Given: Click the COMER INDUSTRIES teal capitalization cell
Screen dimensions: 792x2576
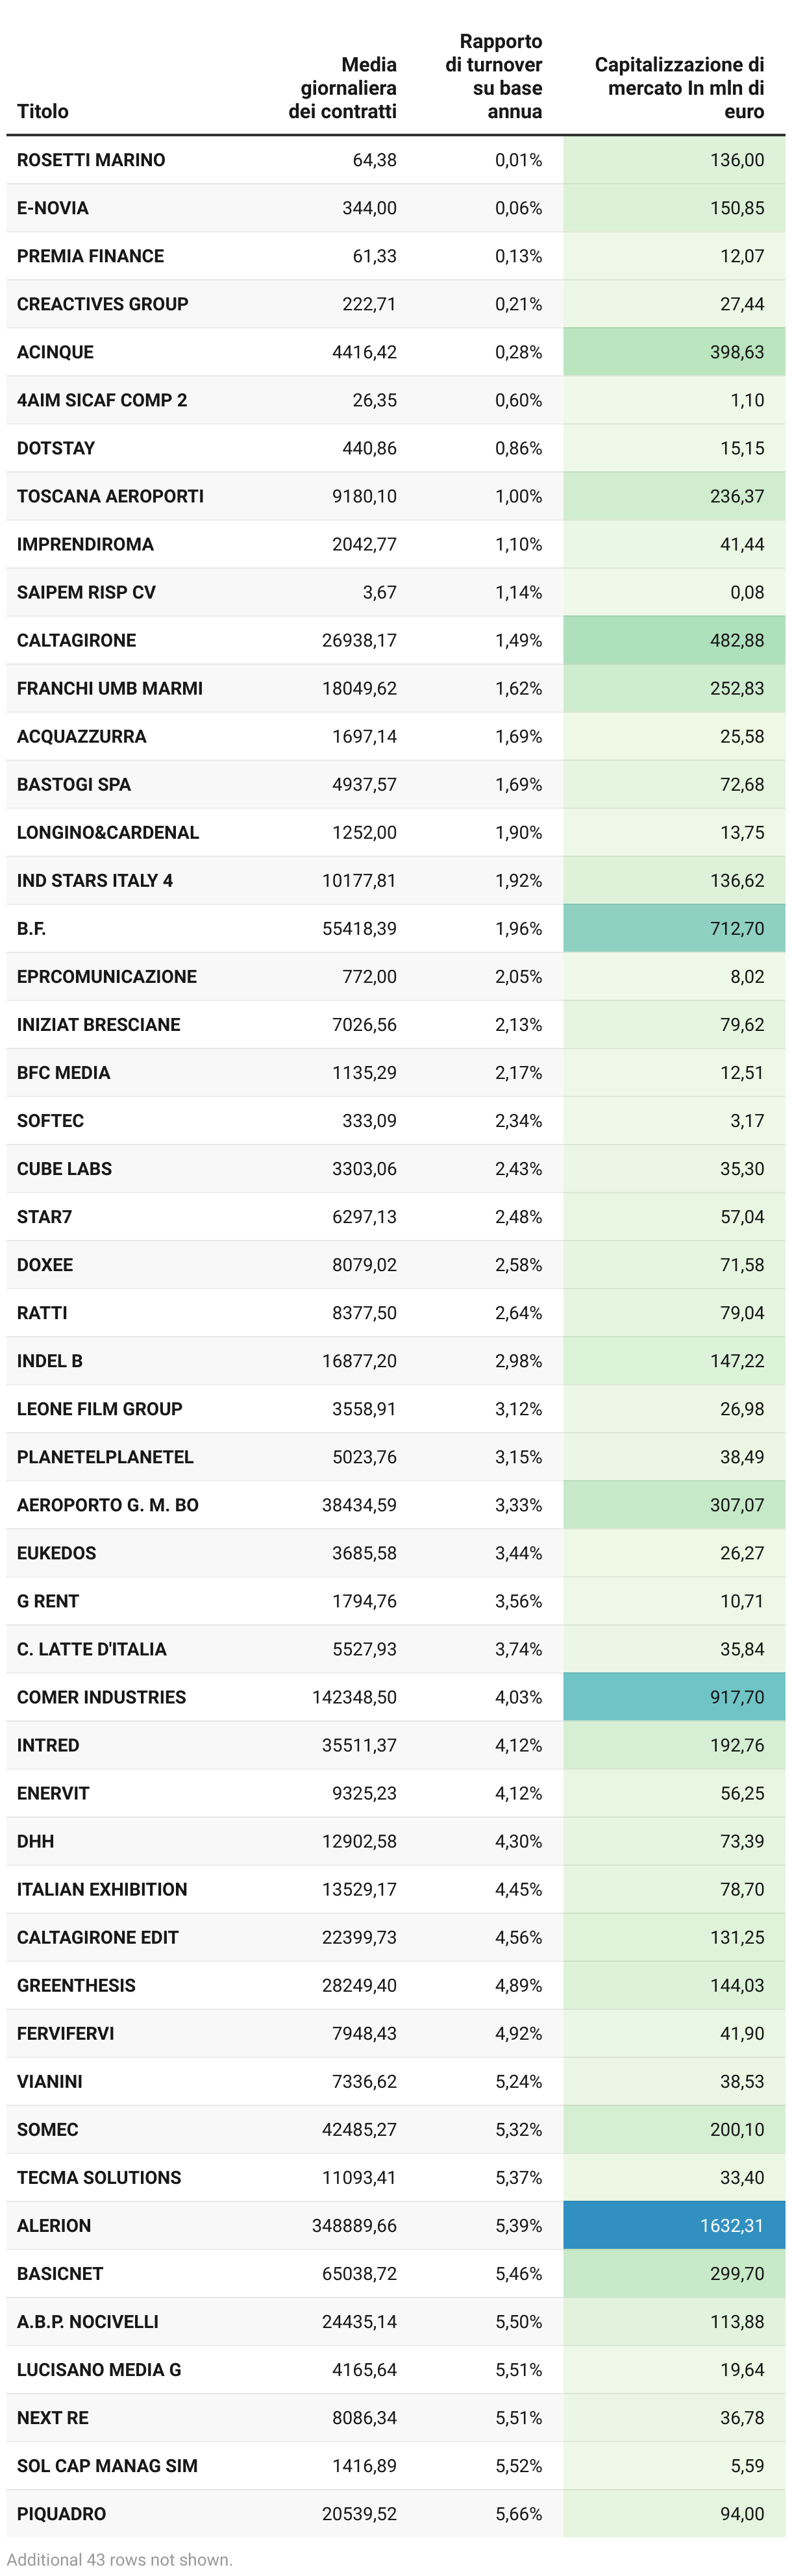Looking at the screenshot, I should tap(673, 1697).
